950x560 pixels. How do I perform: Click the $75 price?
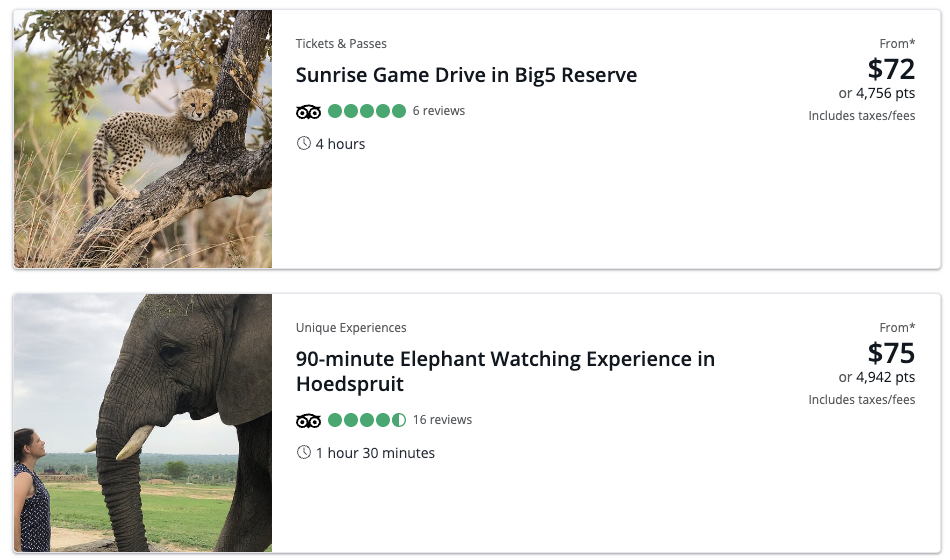(x=891, y=353)
